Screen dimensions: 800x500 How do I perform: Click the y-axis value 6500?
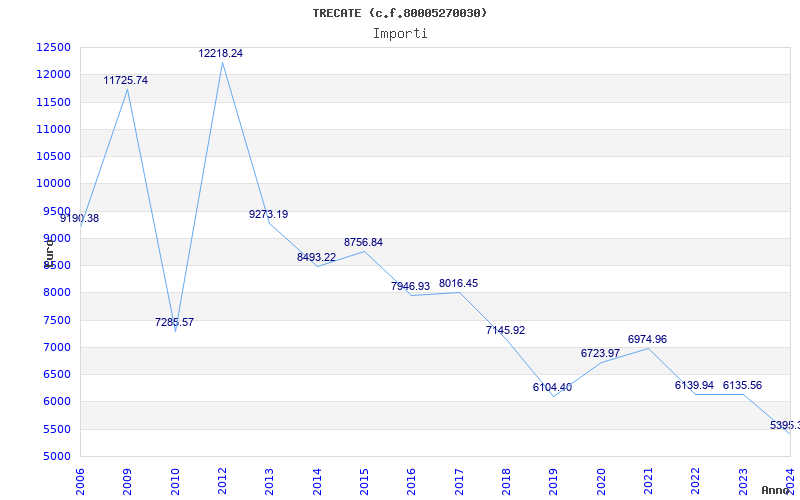tap(58, 374)
